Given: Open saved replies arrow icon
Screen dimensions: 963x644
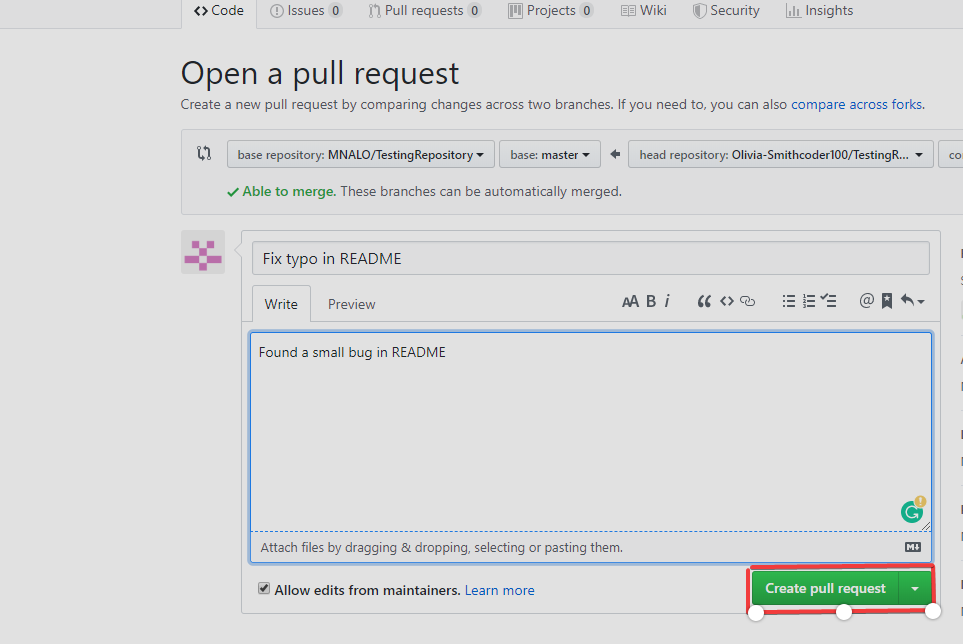Looking at the screenshot, I should click(x=912, y=300).
